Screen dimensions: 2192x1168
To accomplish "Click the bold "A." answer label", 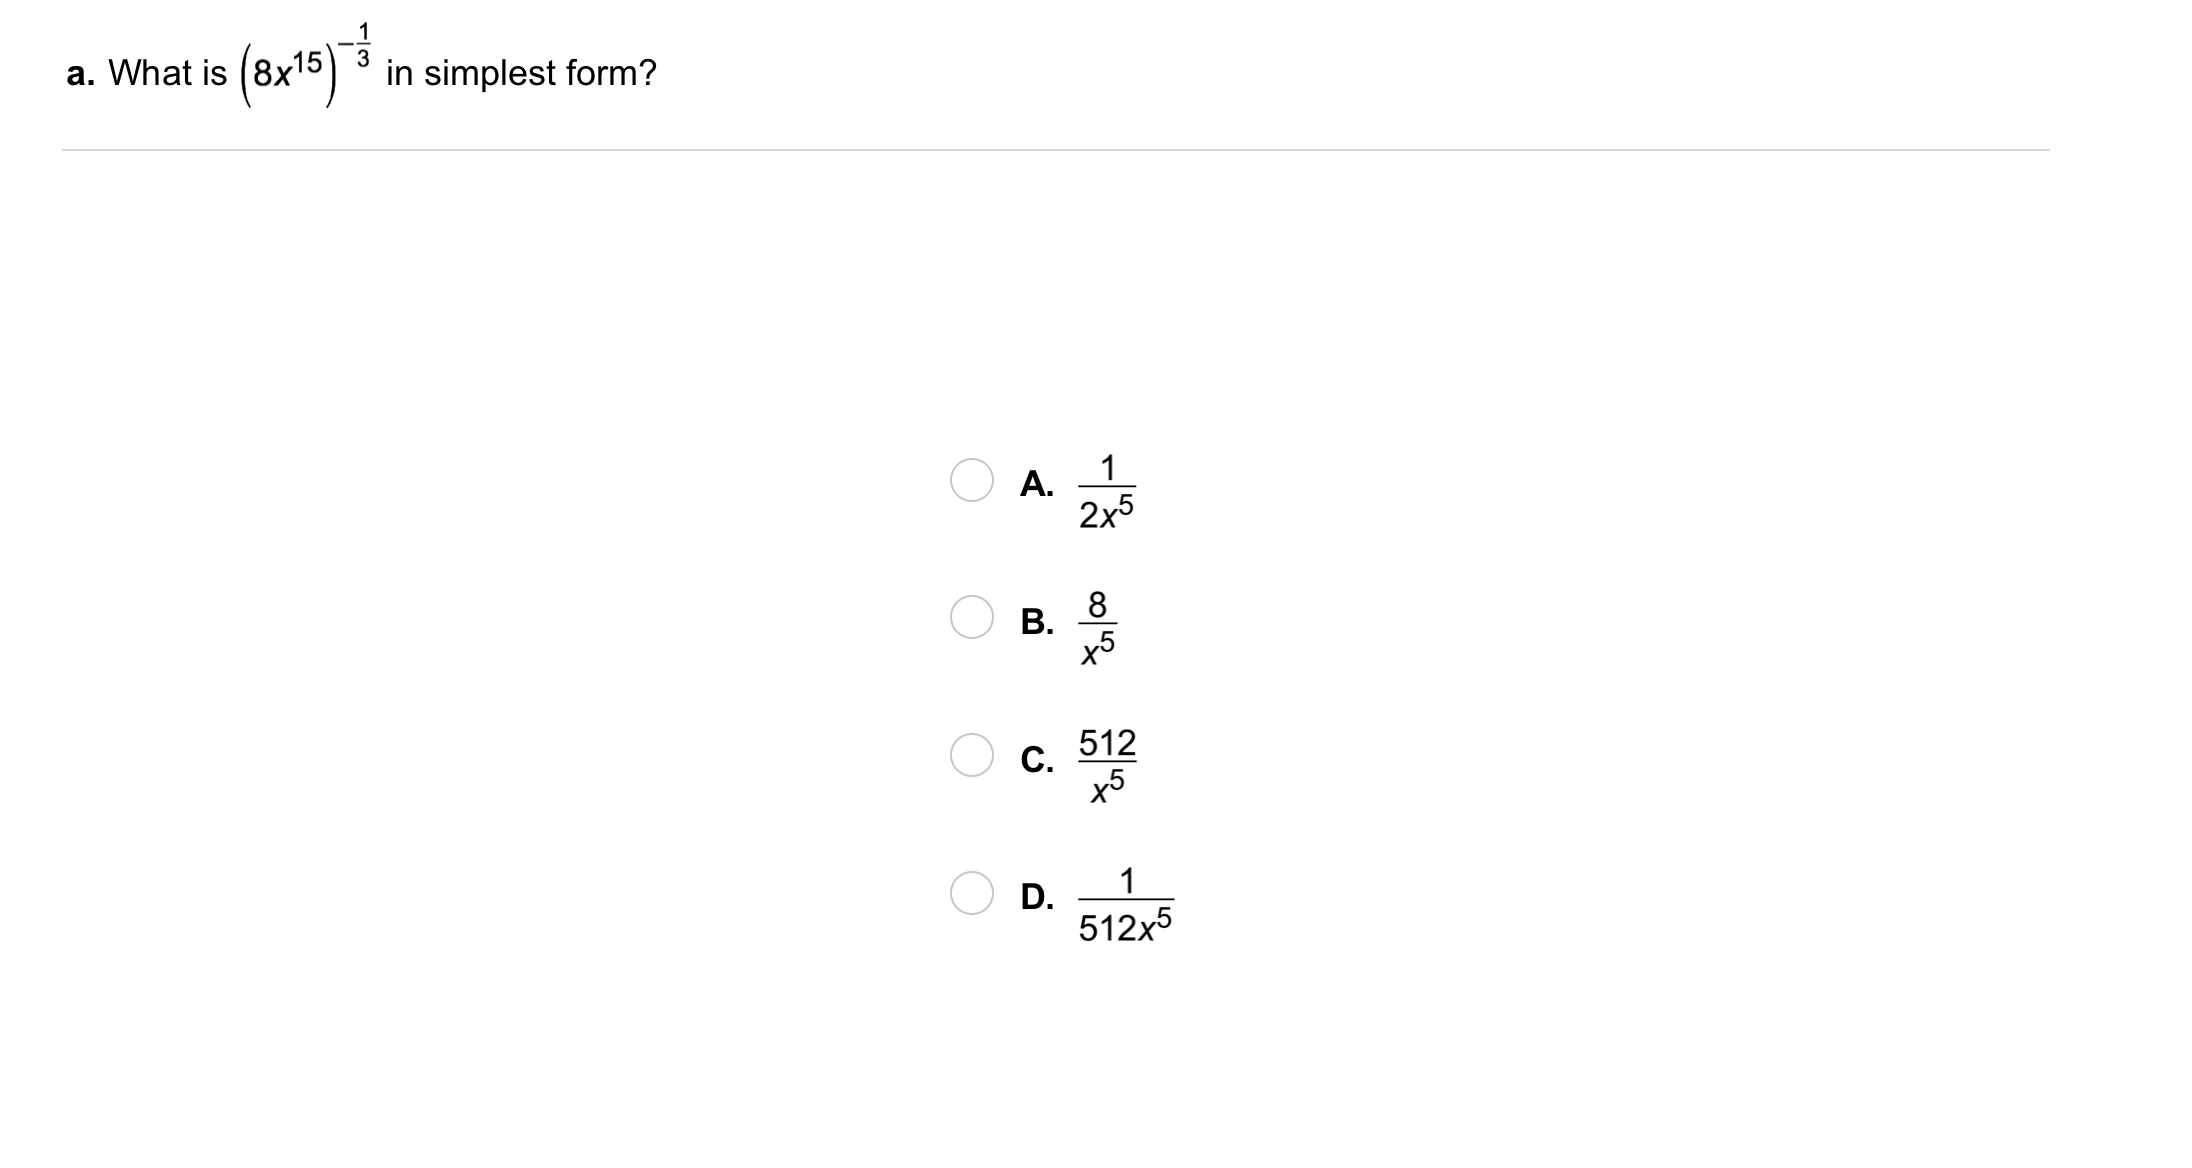I will coord(1037,484).
